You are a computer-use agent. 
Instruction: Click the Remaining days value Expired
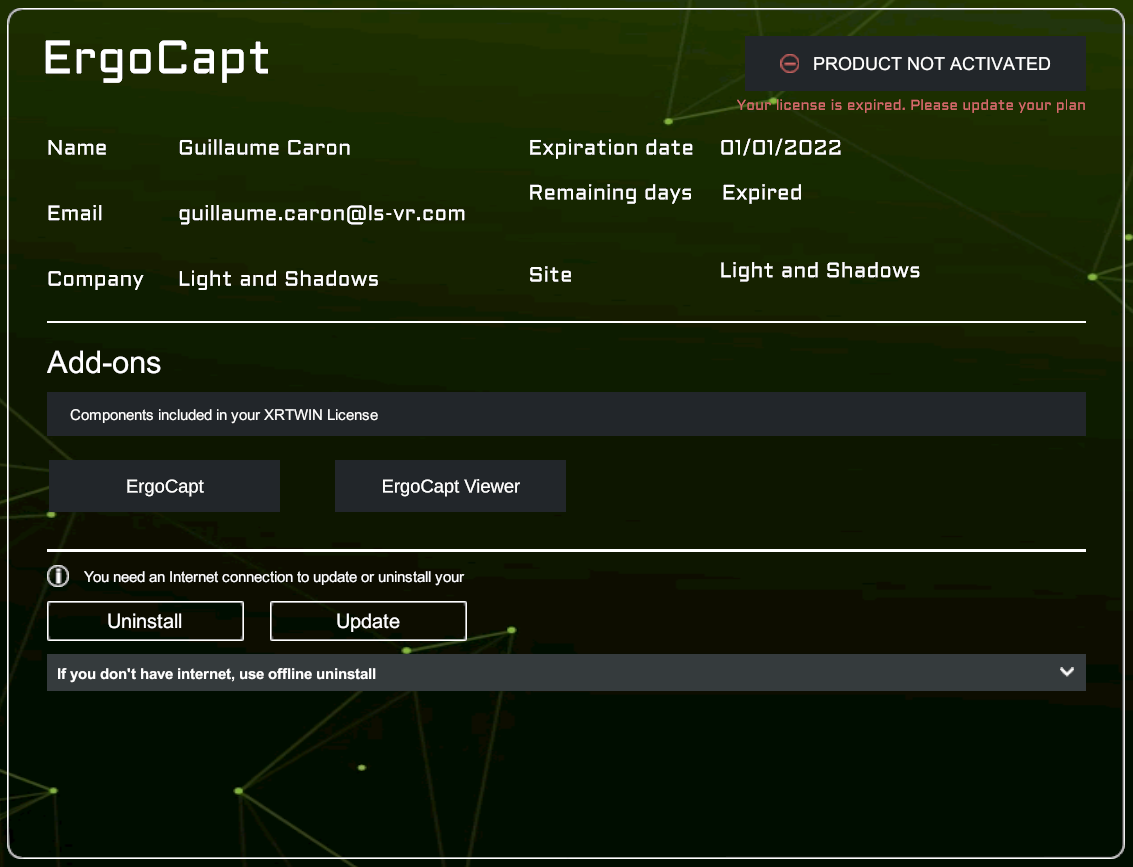point(762,193)
